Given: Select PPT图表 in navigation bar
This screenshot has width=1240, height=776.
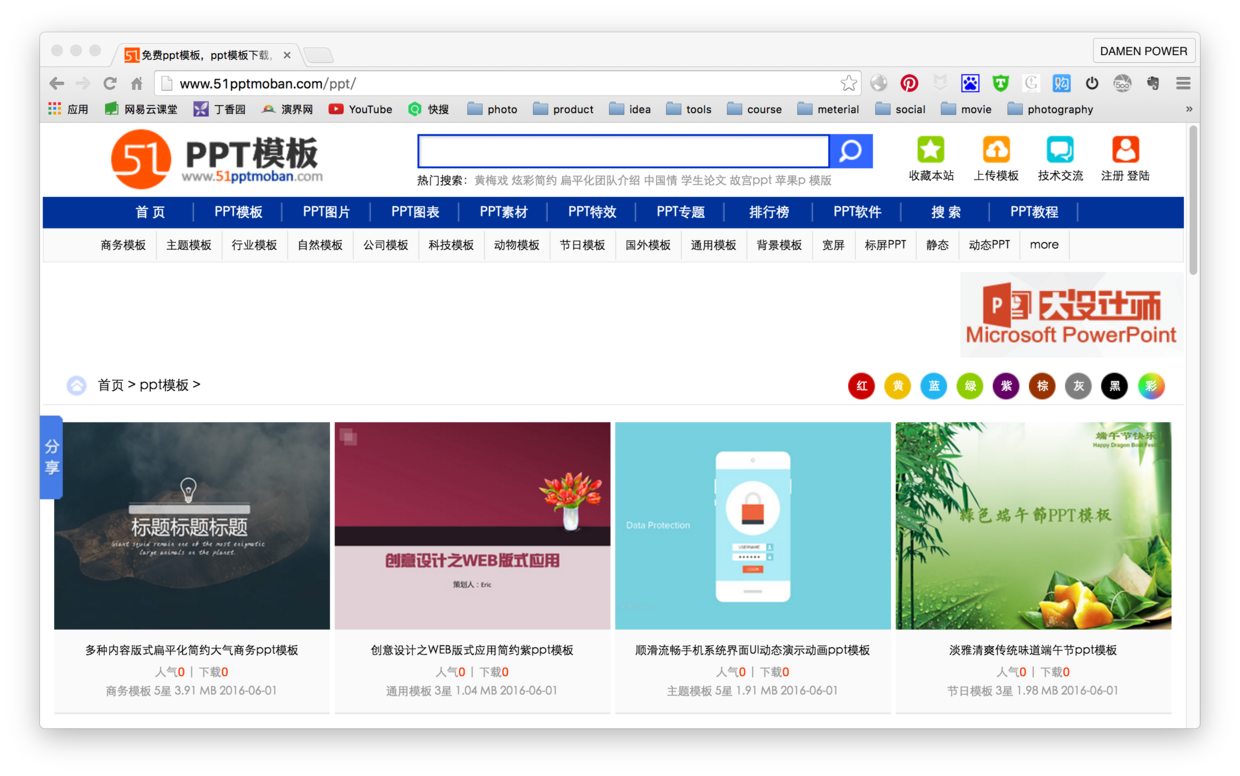Looking at the screenshot, I should coord(415,212).
